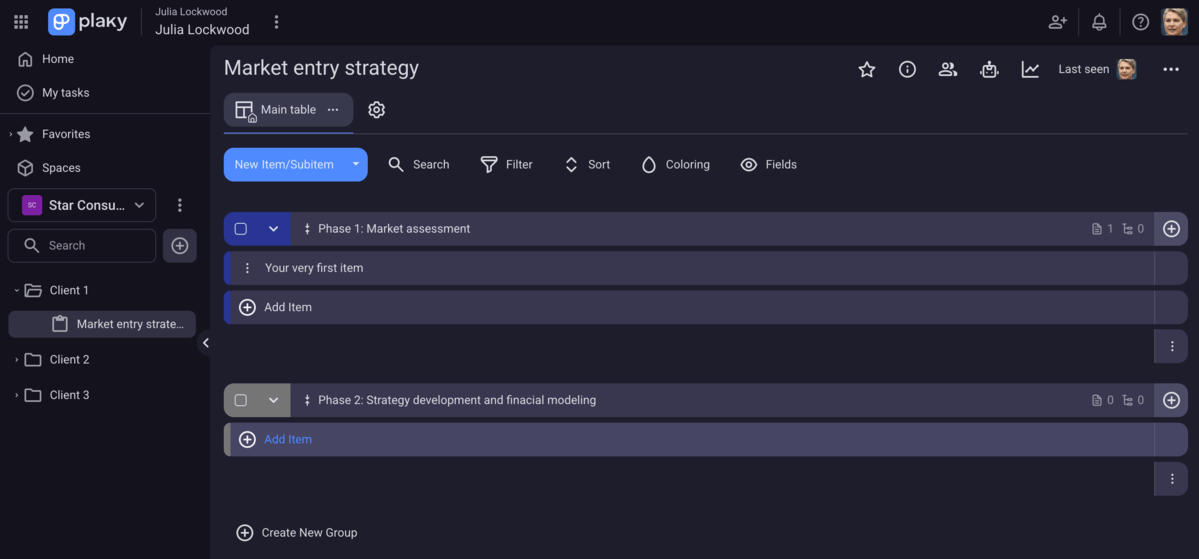
Task: Open the activity chart icon
Action: (x=1030, y=69)
